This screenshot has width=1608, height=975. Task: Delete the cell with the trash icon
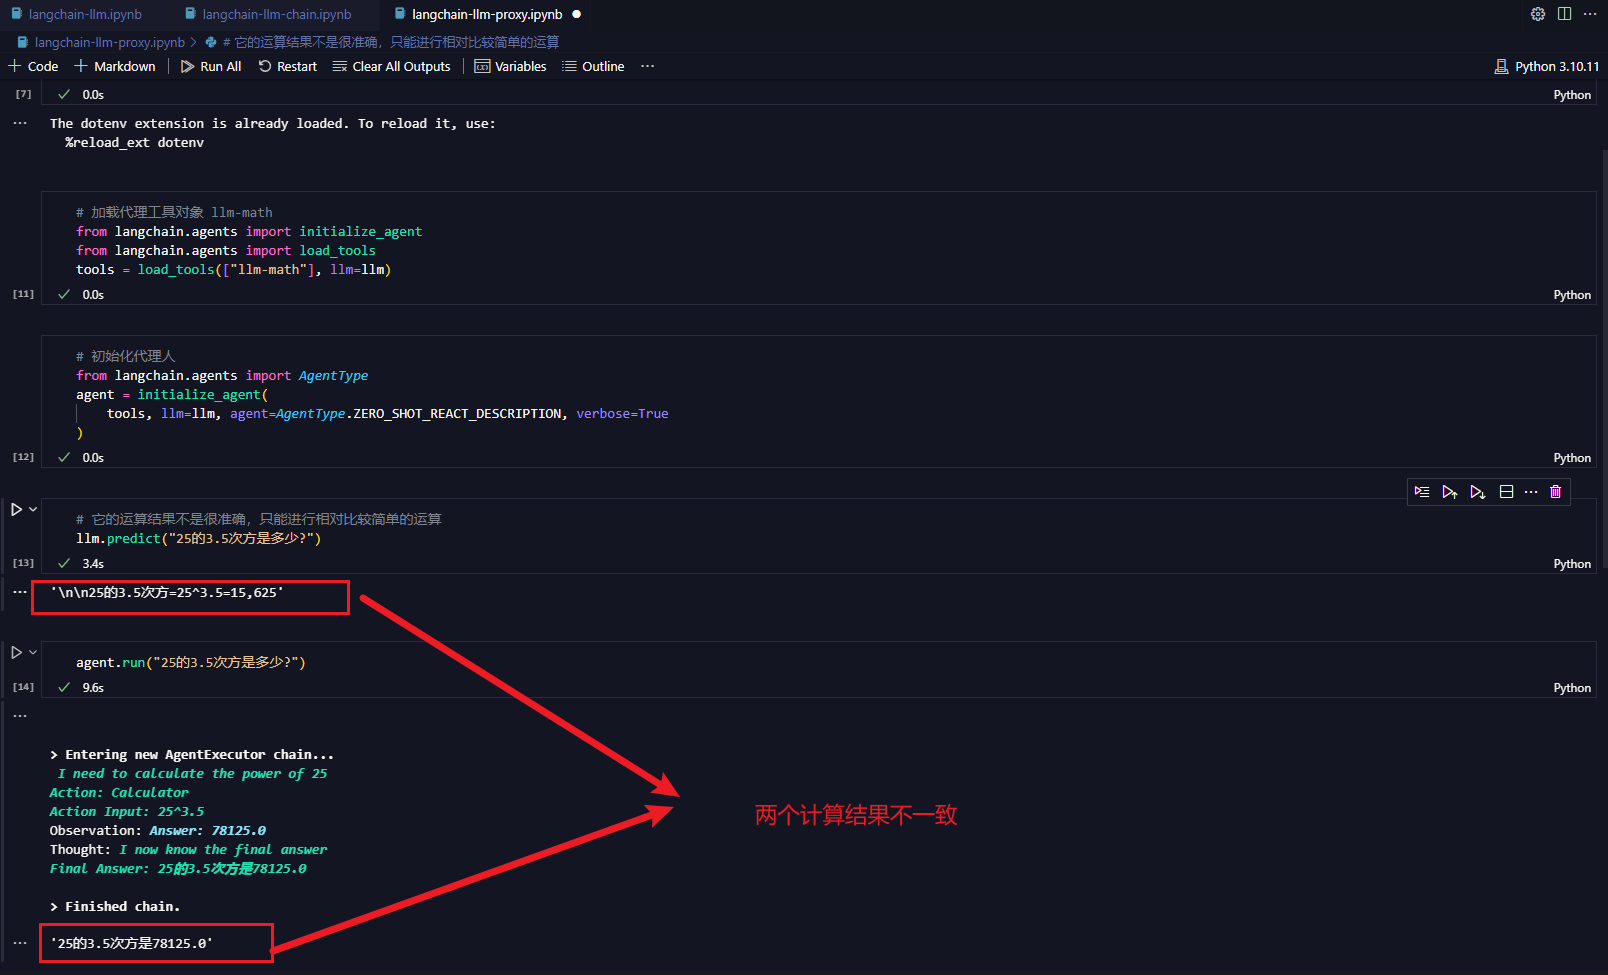[1555, 492]
